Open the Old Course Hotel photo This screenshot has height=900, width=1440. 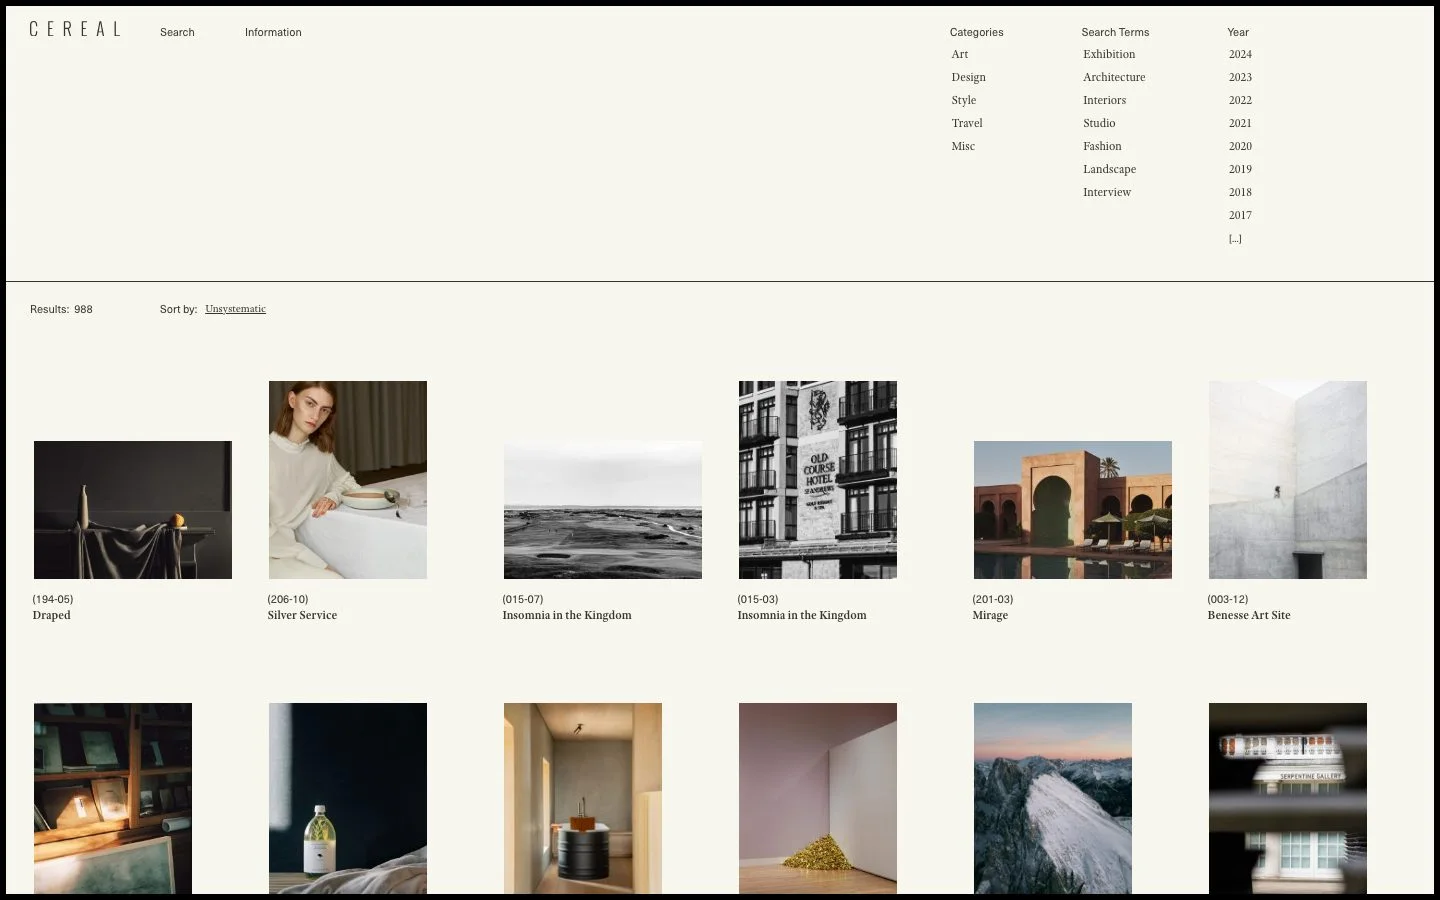(818, 480)
